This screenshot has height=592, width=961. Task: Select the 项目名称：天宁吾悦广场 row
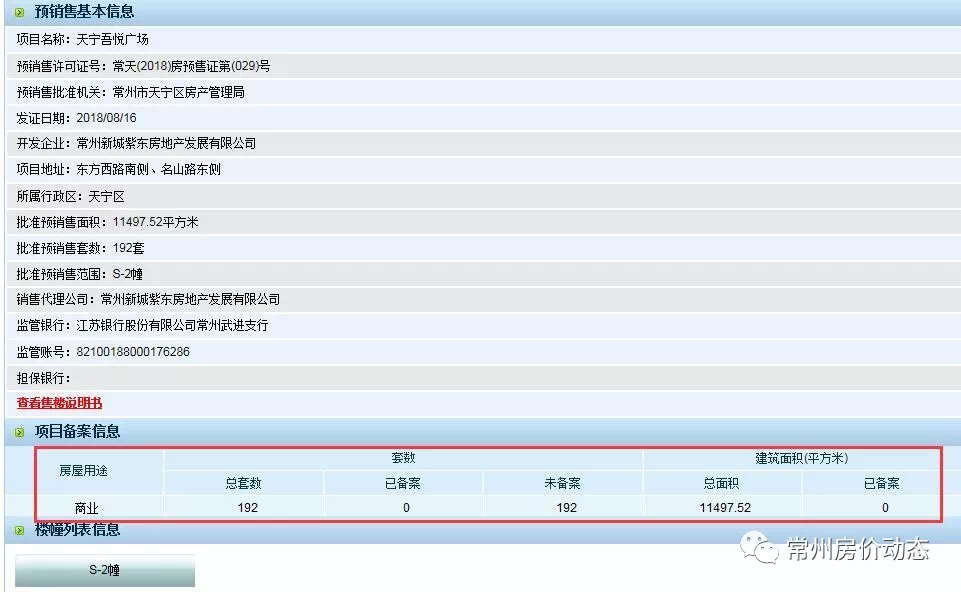483,39
